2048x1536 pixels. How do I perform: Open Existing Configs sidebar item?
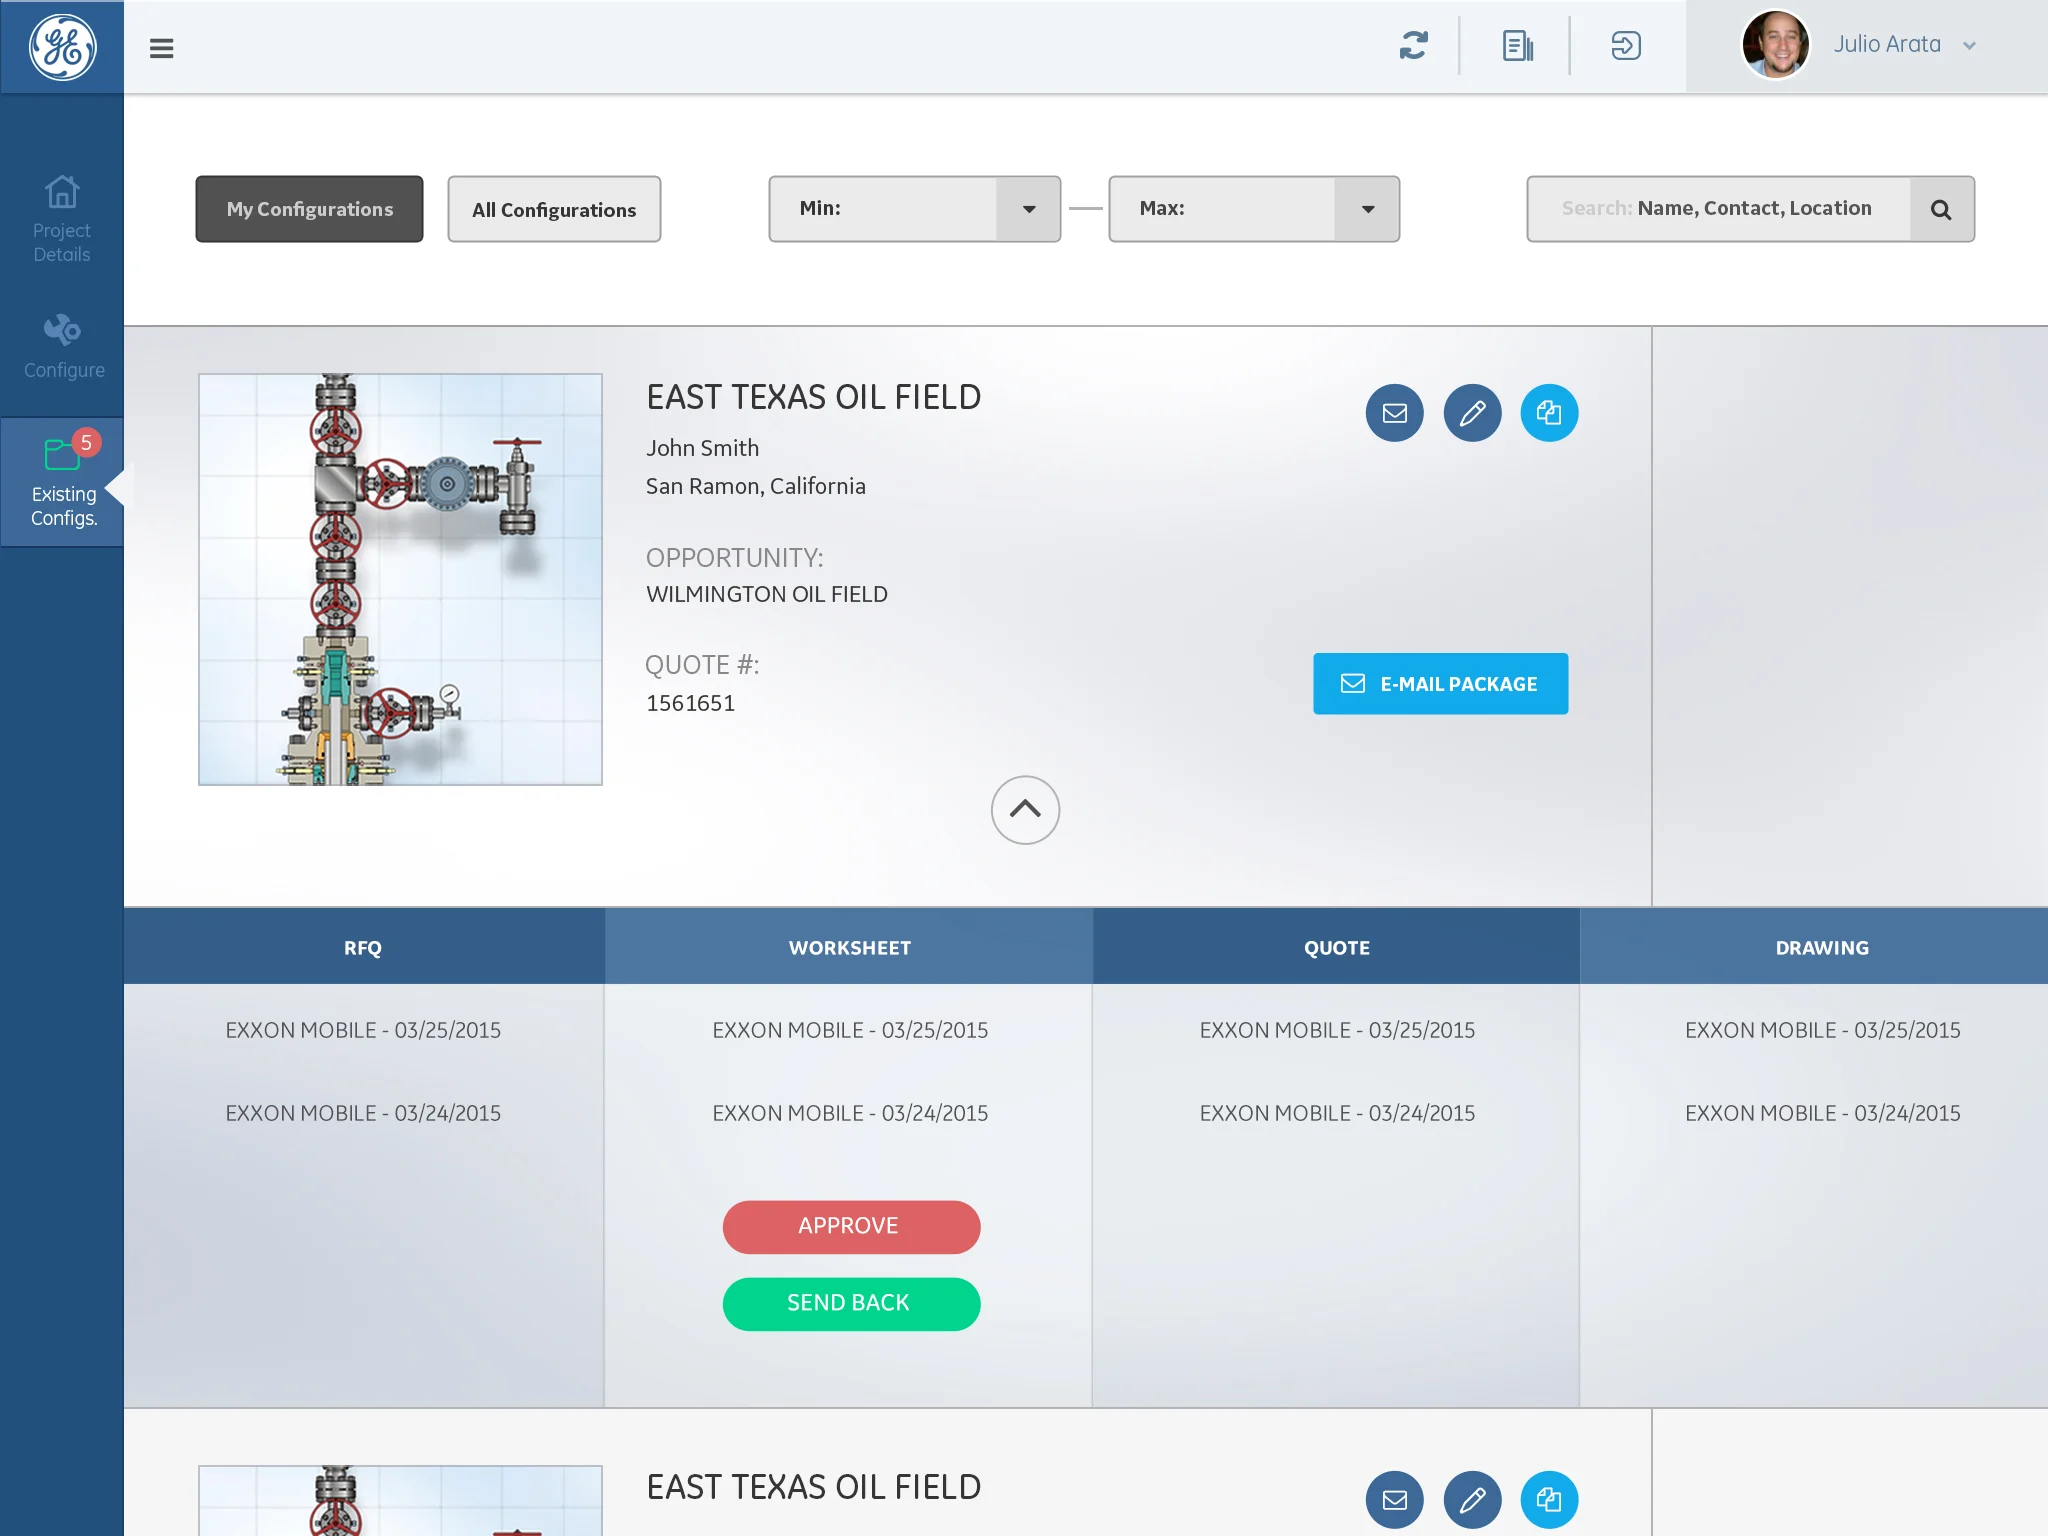(x=62, y=482)
